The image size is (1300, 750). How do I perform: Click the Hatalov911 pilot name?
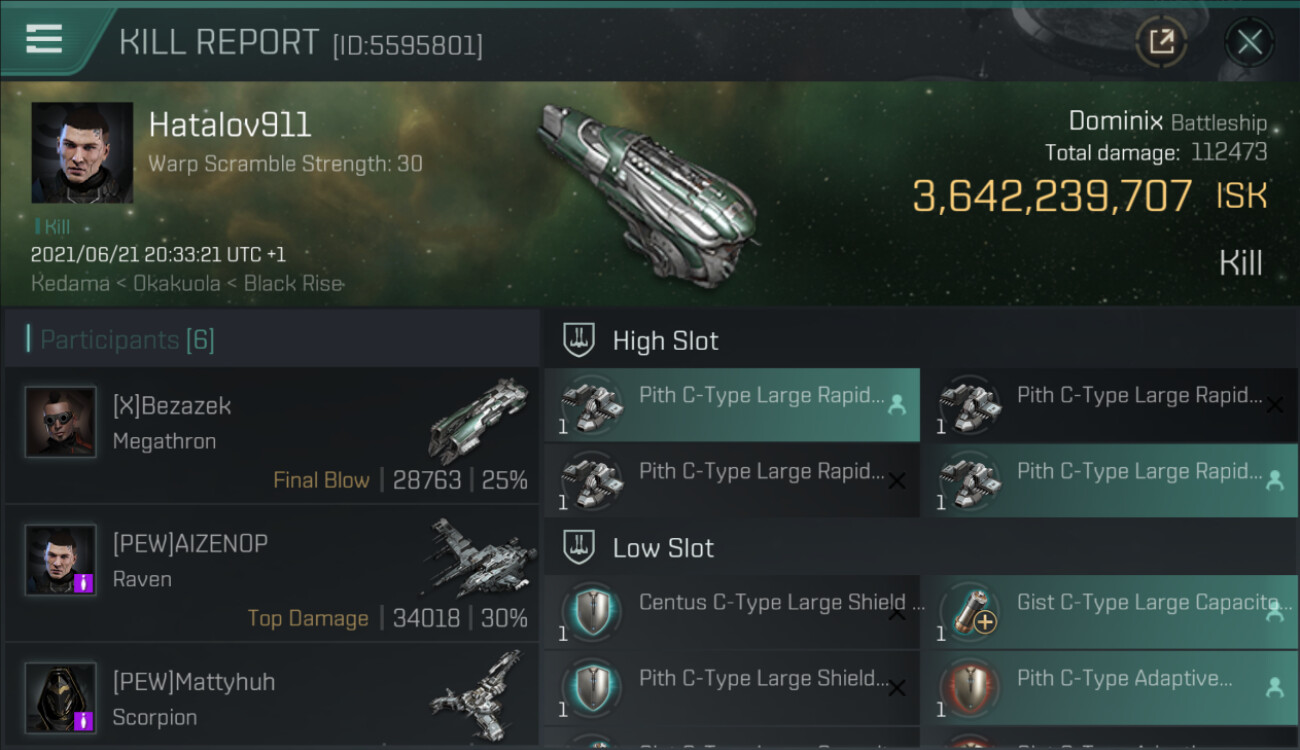tap(230, 125)
